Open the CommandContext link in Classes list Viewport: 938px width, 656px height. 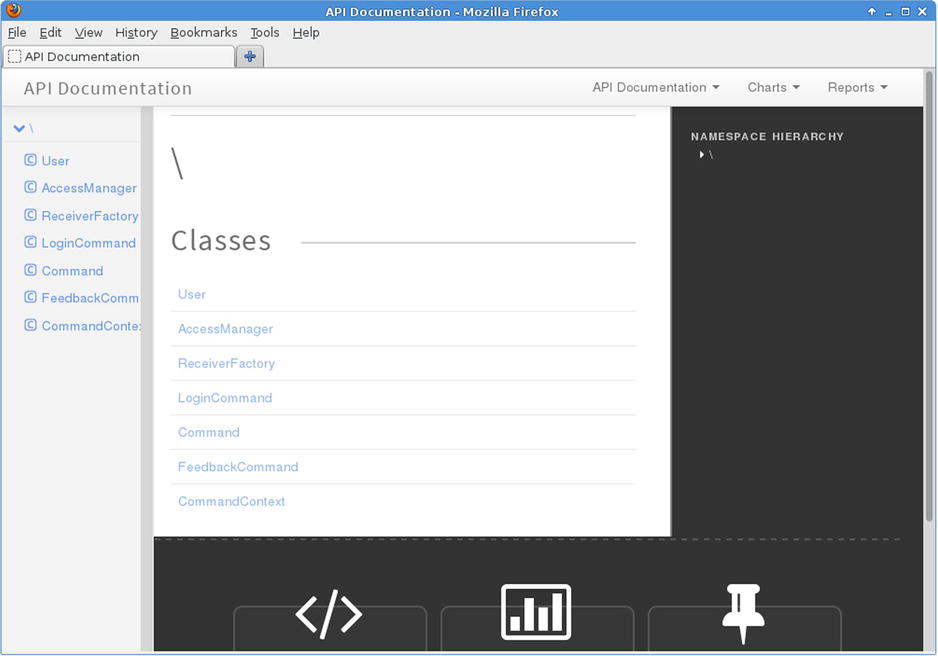[x=232, y=501]
